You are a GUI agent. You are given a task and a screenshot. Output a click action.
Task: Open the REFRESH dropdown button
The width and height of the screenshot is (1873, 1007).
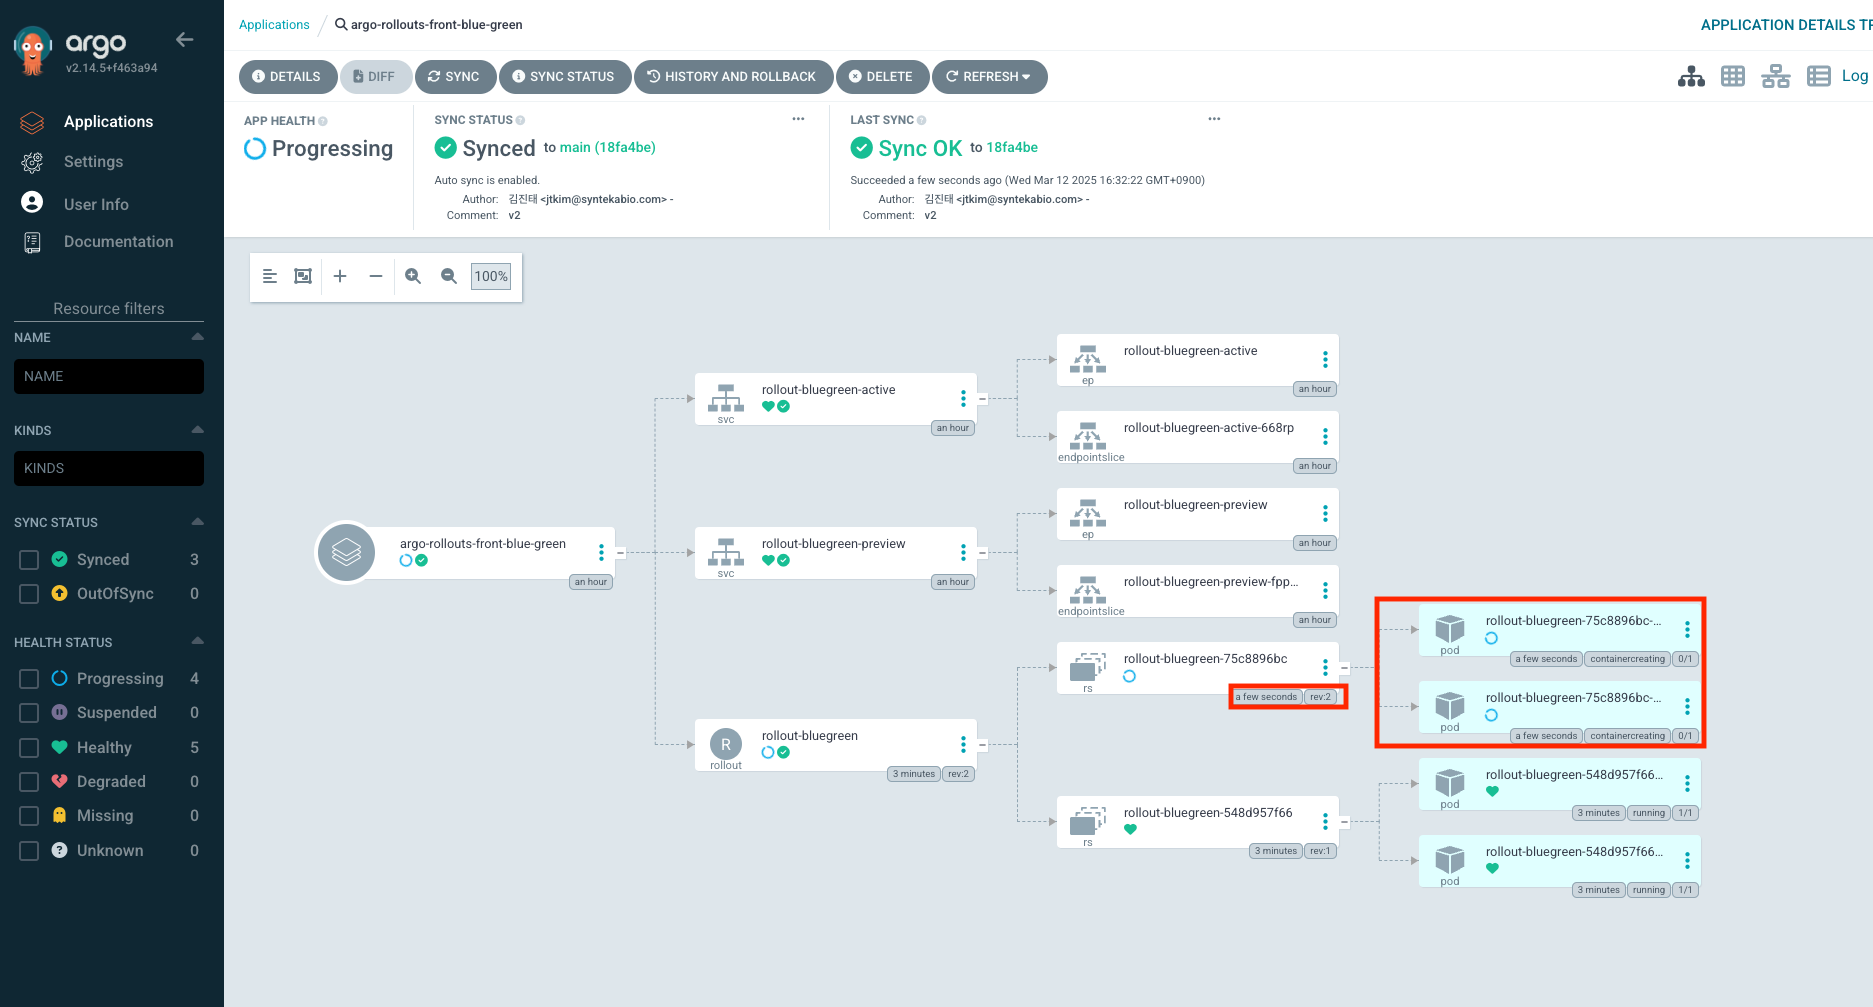coord(989,77)
